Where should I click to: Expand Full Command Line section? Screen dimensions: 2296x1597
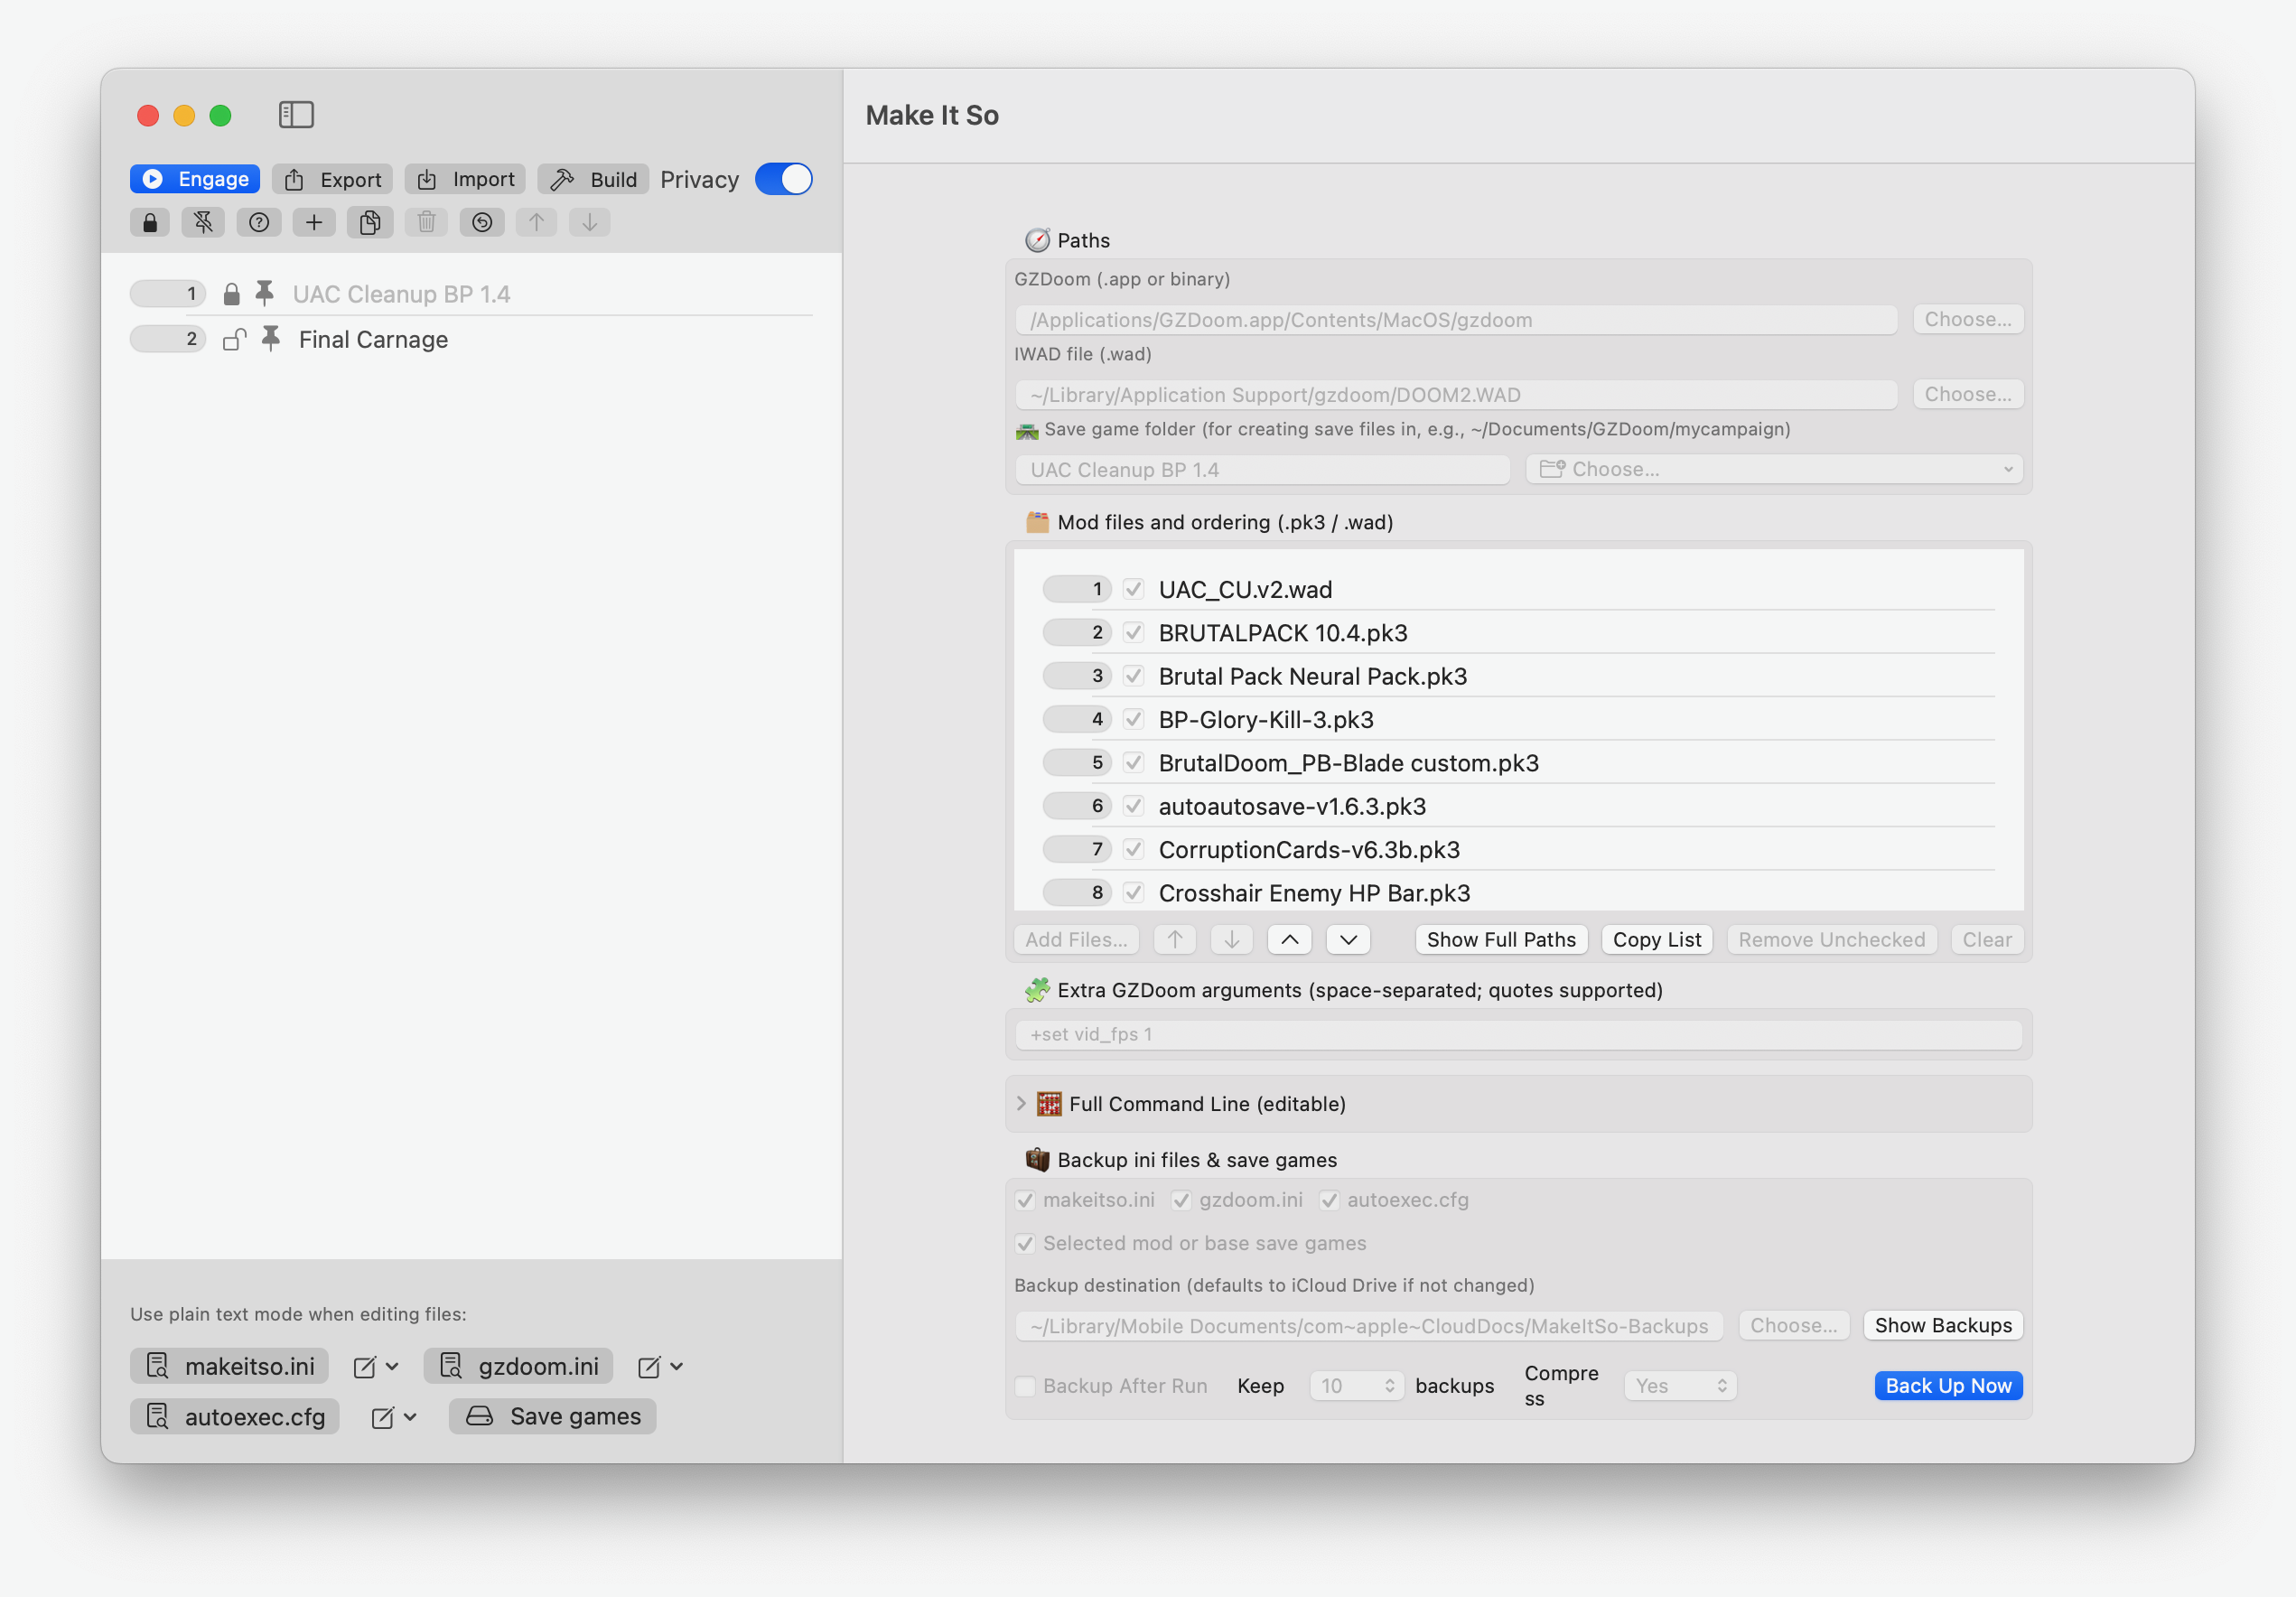(1021, 1104)
